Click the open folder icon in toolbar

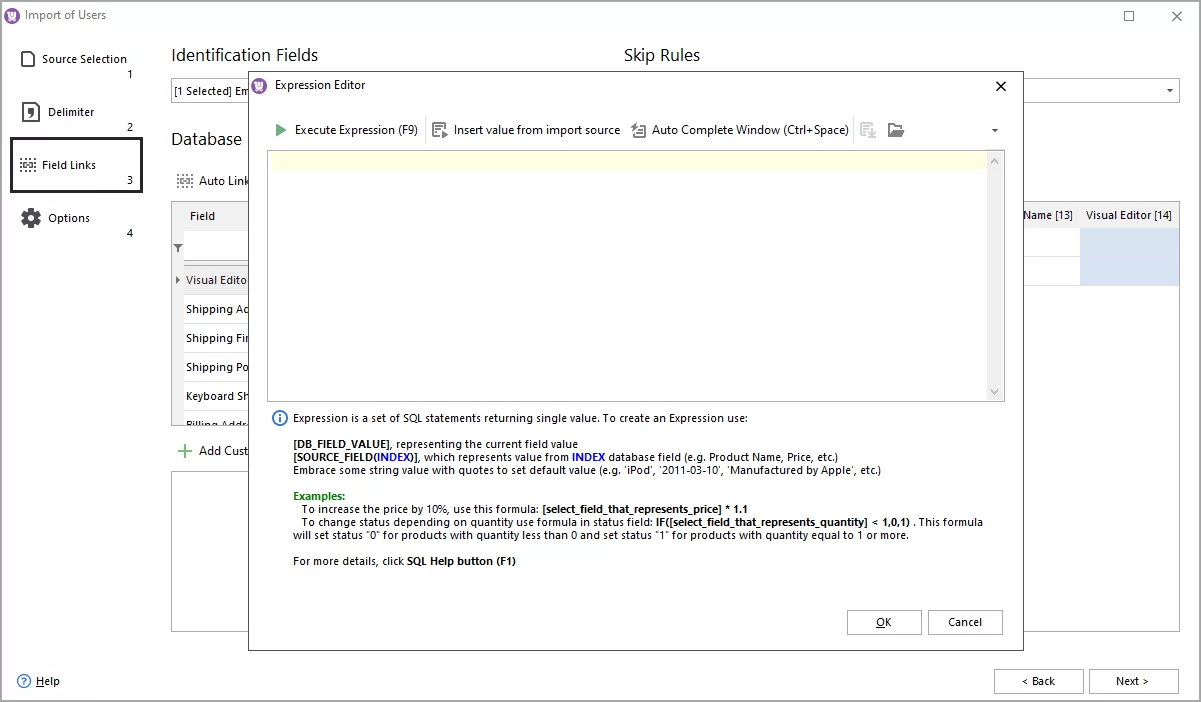click(x=896, y=130)
